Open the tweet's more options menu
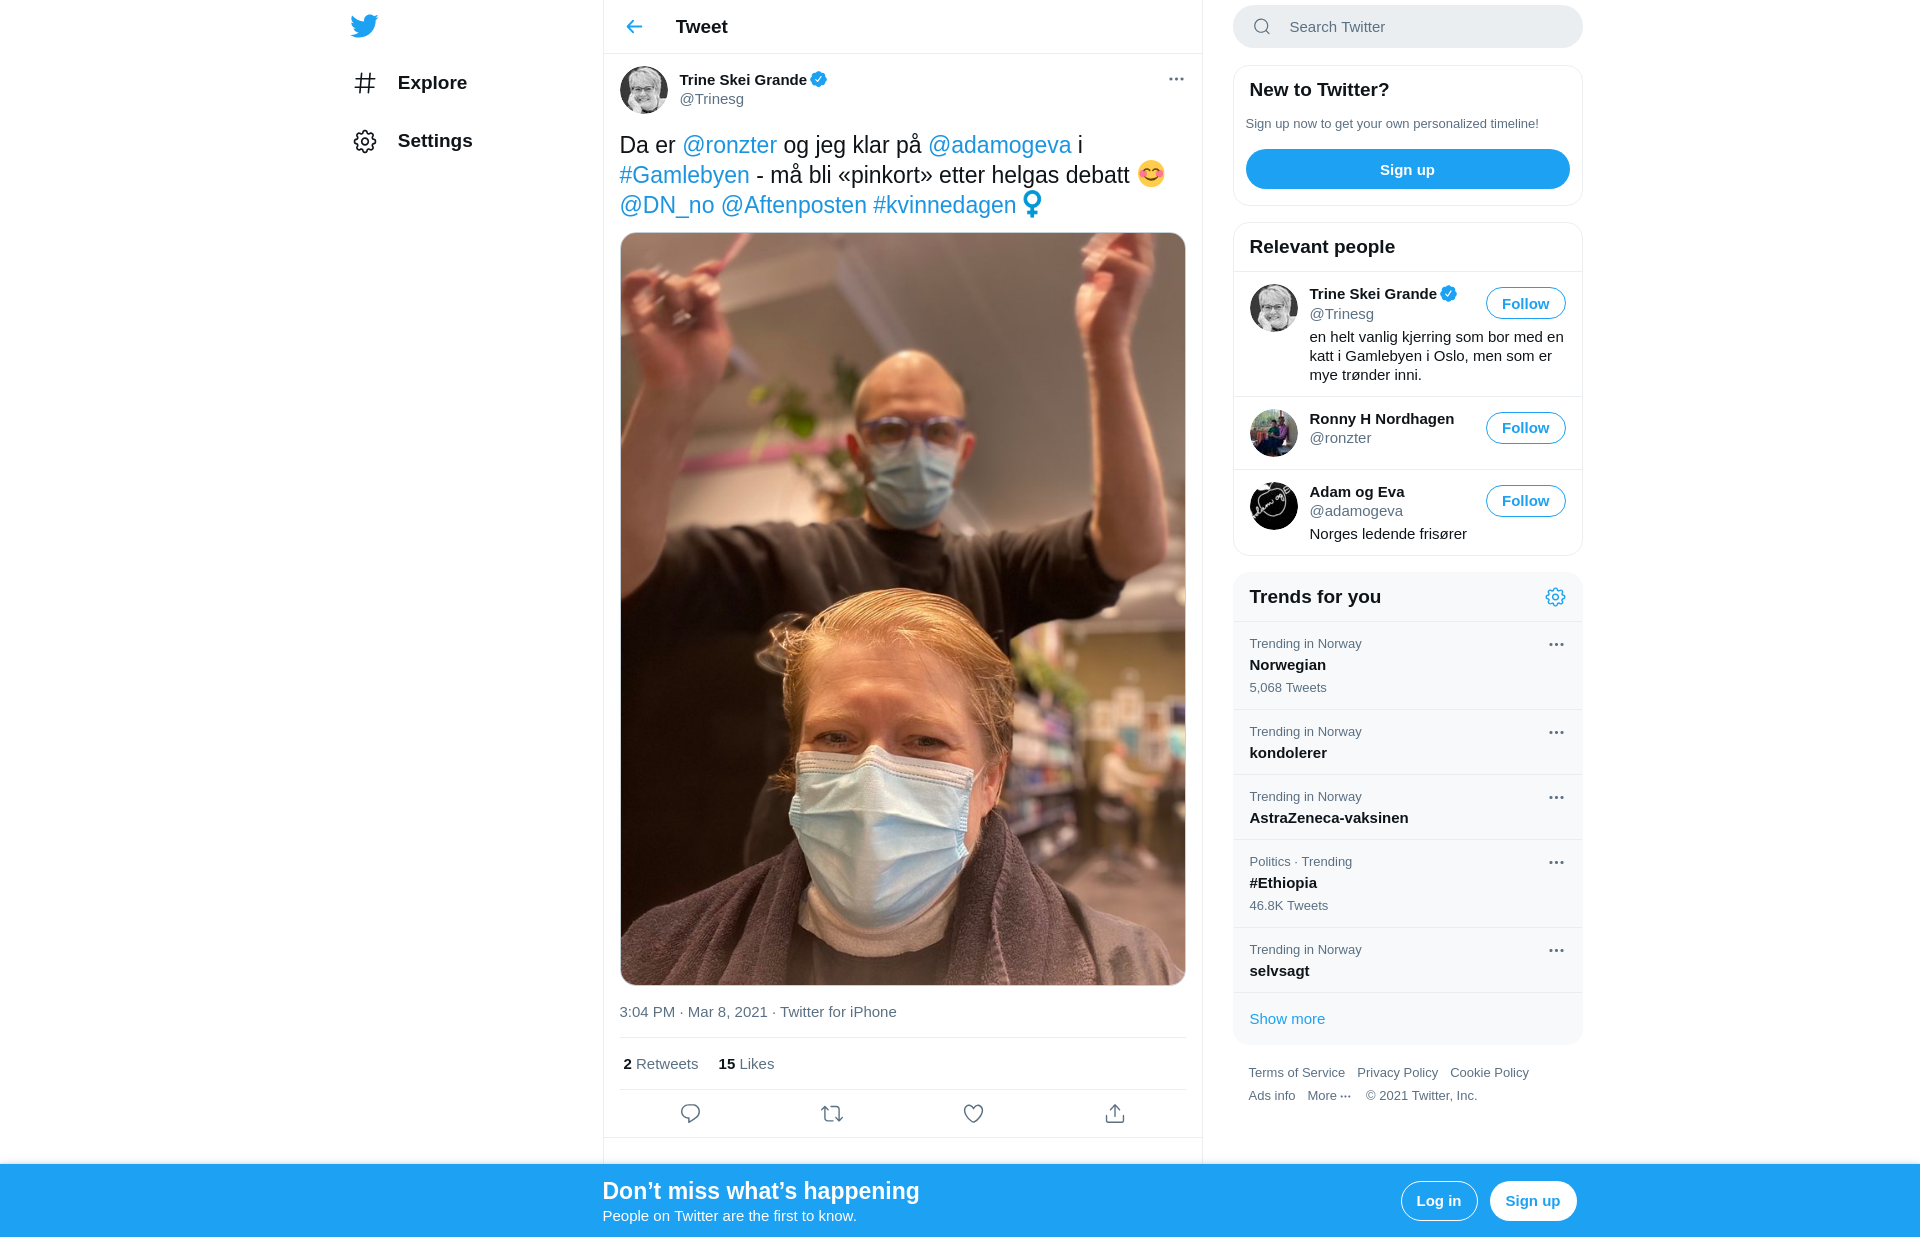Screen dimensions: 1920x1237 (1176, 79)
